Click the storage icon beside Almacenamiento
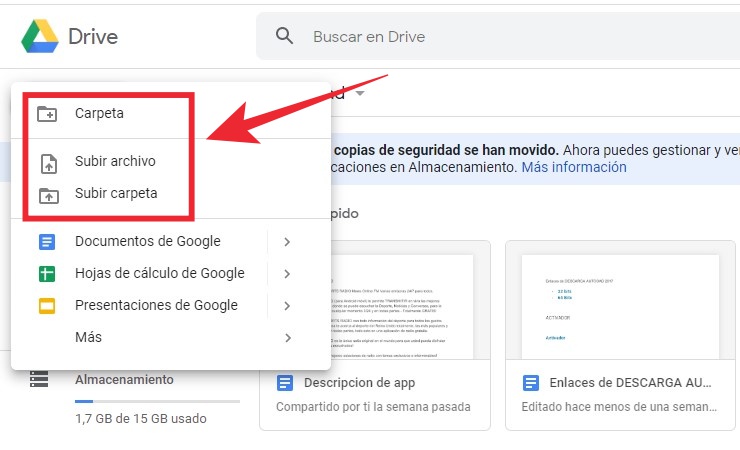Screen dimensions: 740x450 coord(39,379)
